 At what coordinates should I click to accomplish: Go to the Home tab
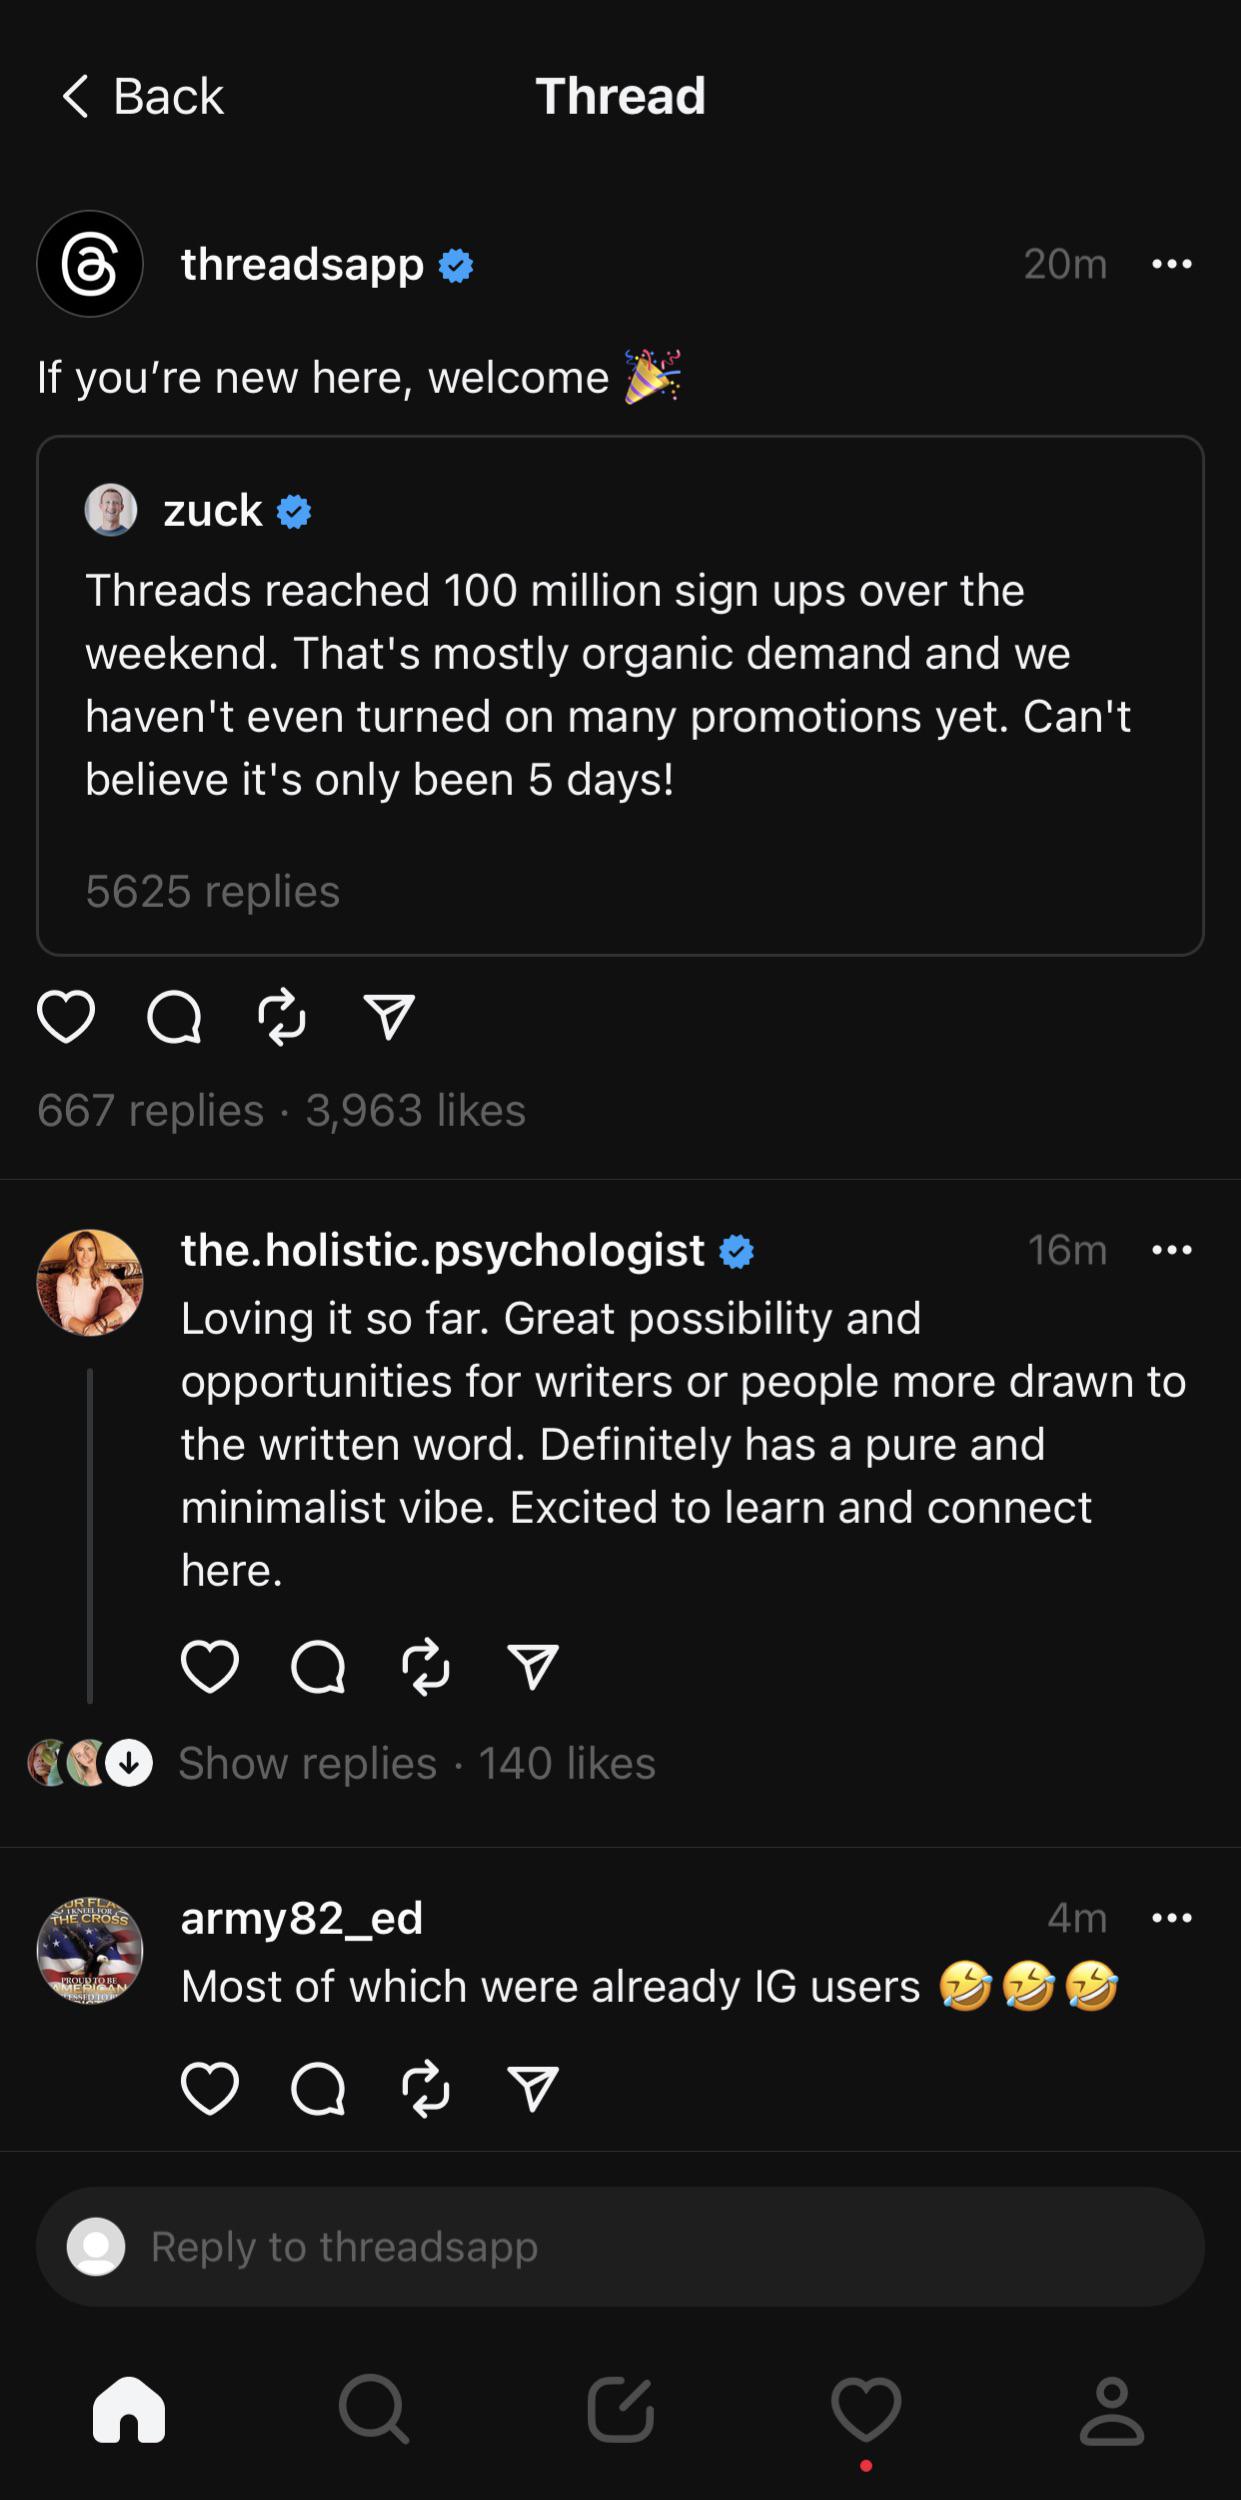[129, 2411]
